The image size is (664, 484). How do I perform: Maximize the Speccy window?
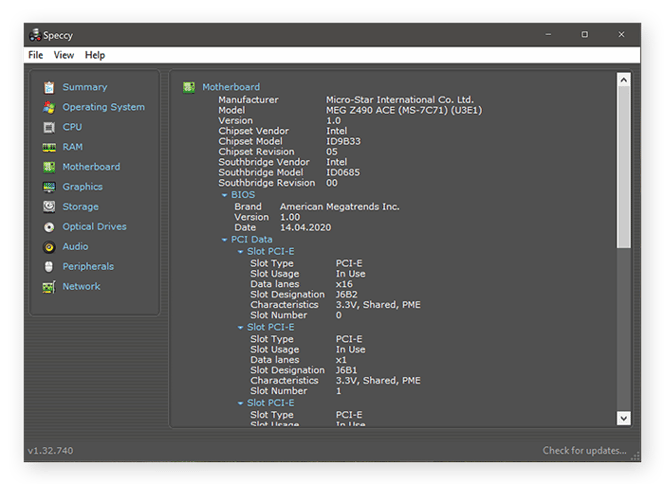pyautogui.click(x=585, y=35)
